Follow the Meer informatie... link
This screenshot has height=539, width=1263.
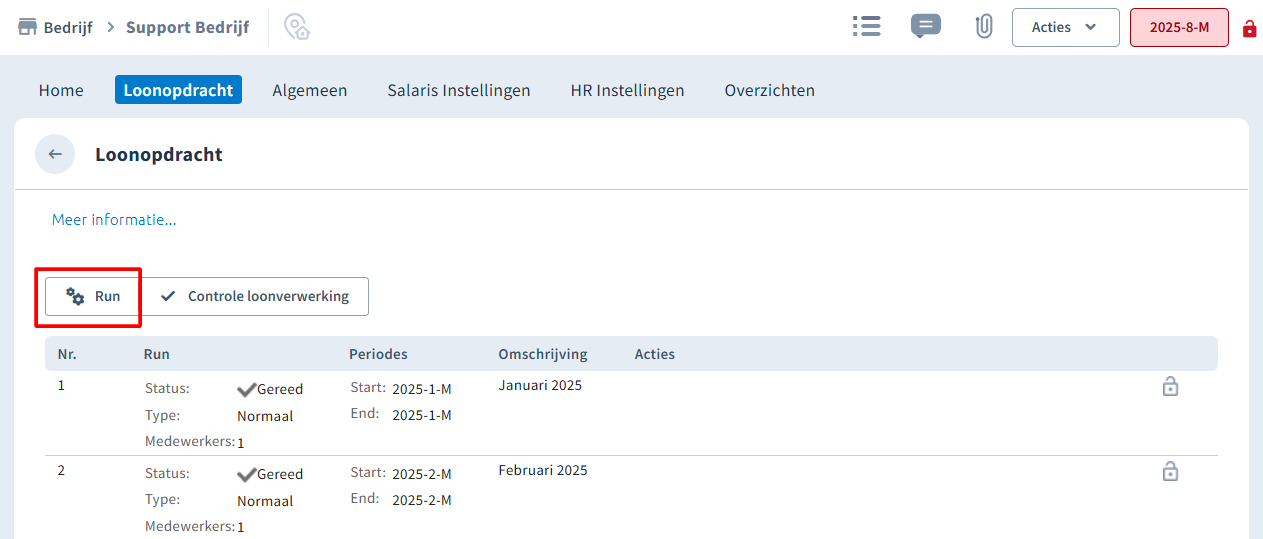click(114, 219)
